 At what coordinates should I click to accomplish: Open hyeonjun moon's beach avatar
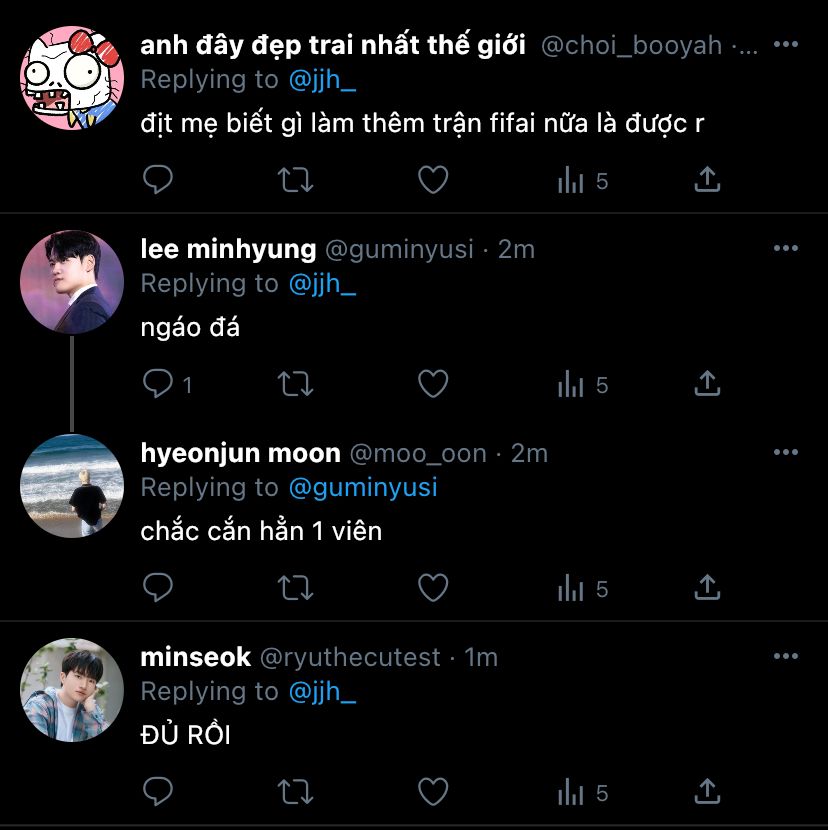point(72,486)
